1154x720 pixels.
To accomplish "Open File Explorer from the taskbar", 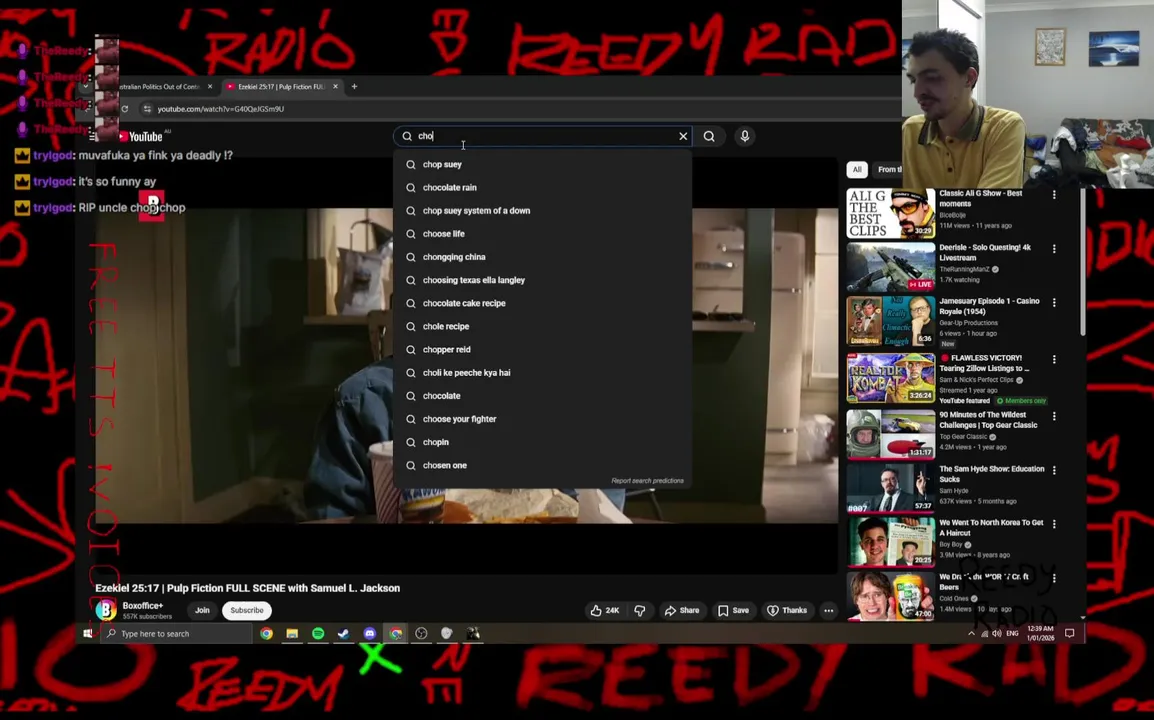I will [292, 633].
